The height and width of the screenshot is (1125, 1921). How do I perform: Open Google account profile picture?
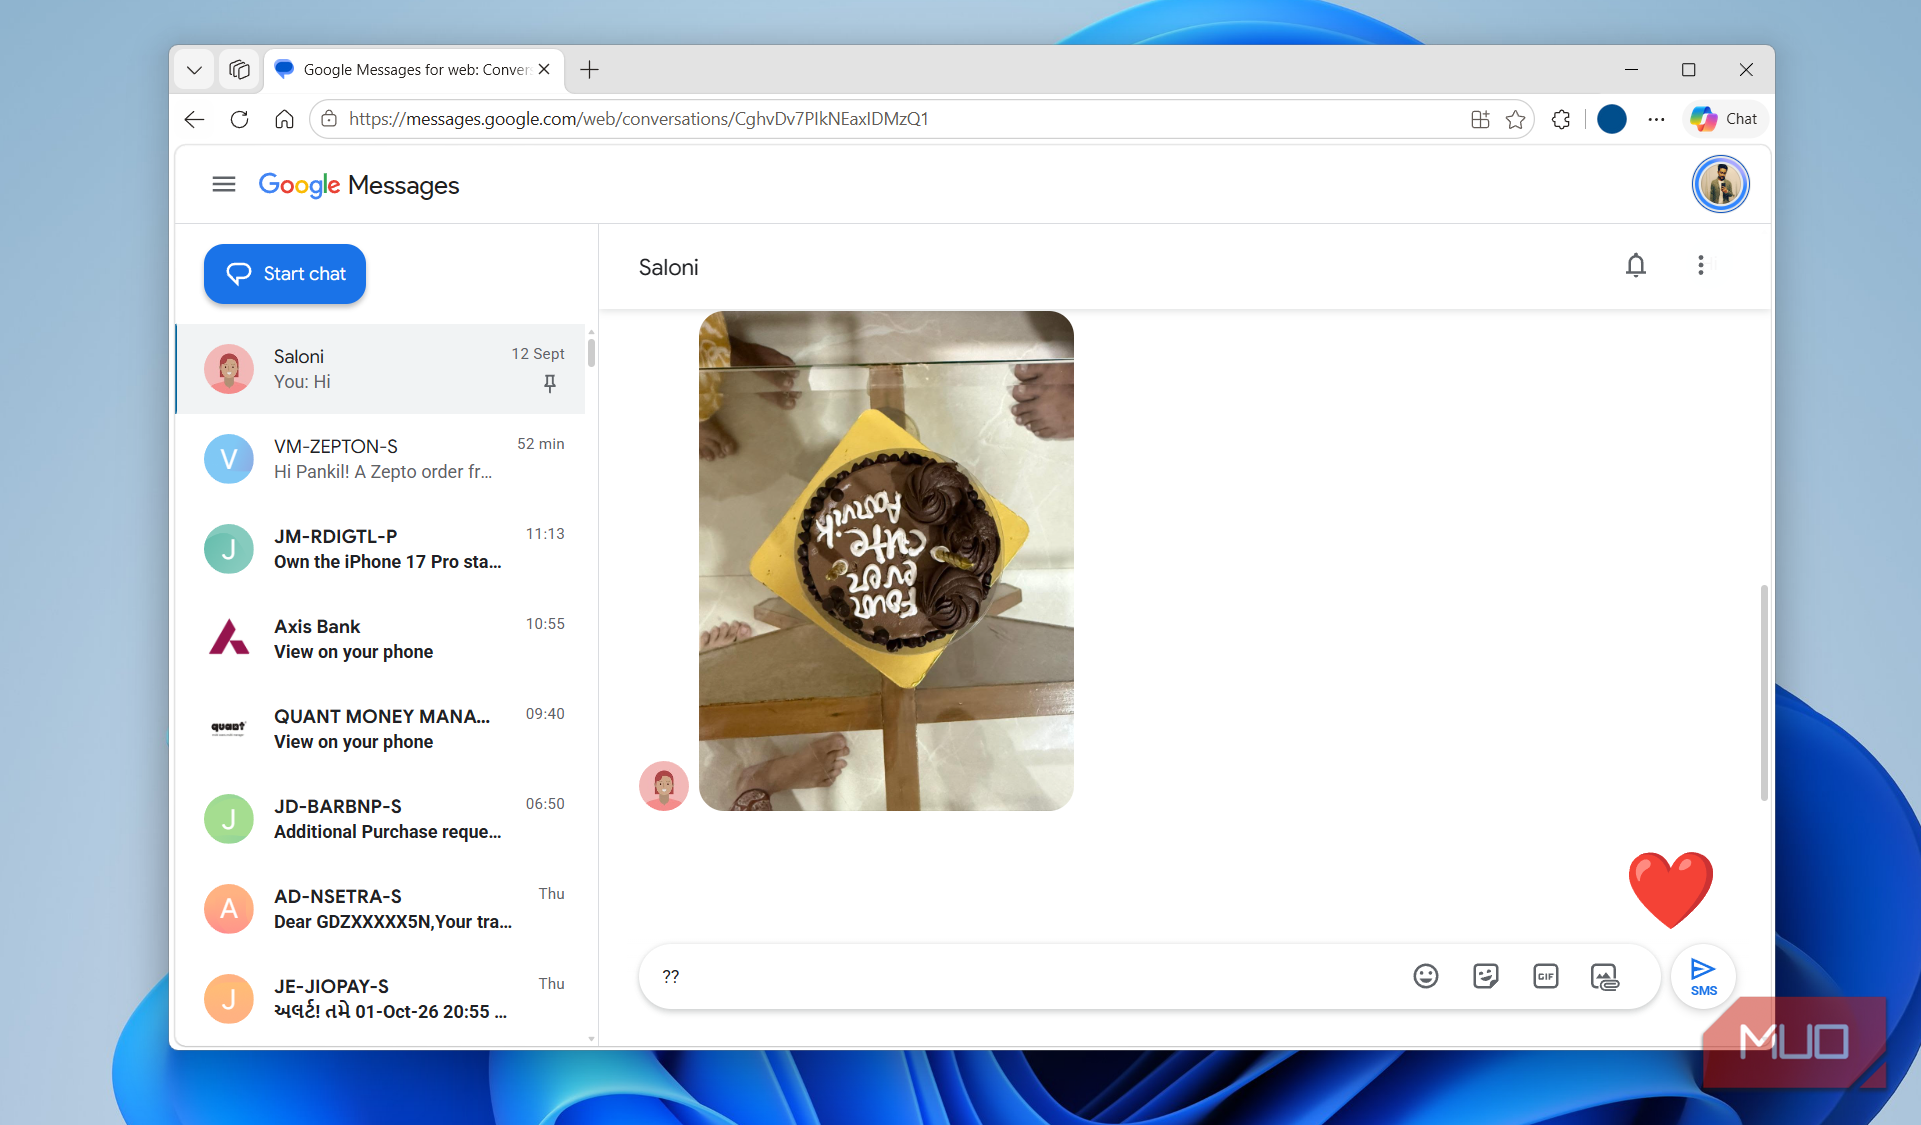pyautogui.click(x=1720, y=185)
